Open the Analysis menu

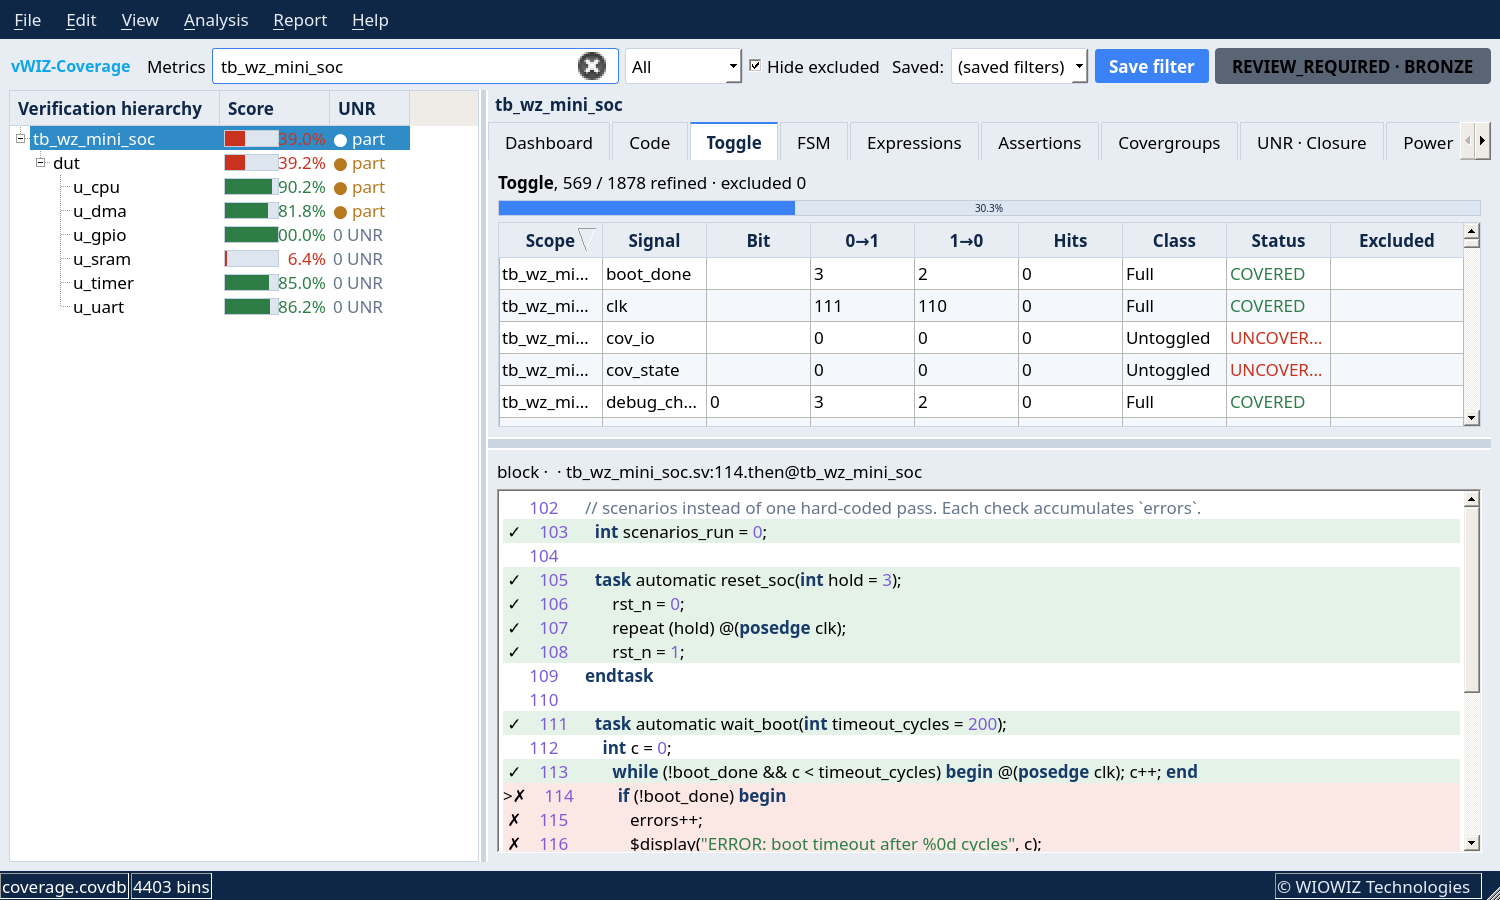(216, 20)
